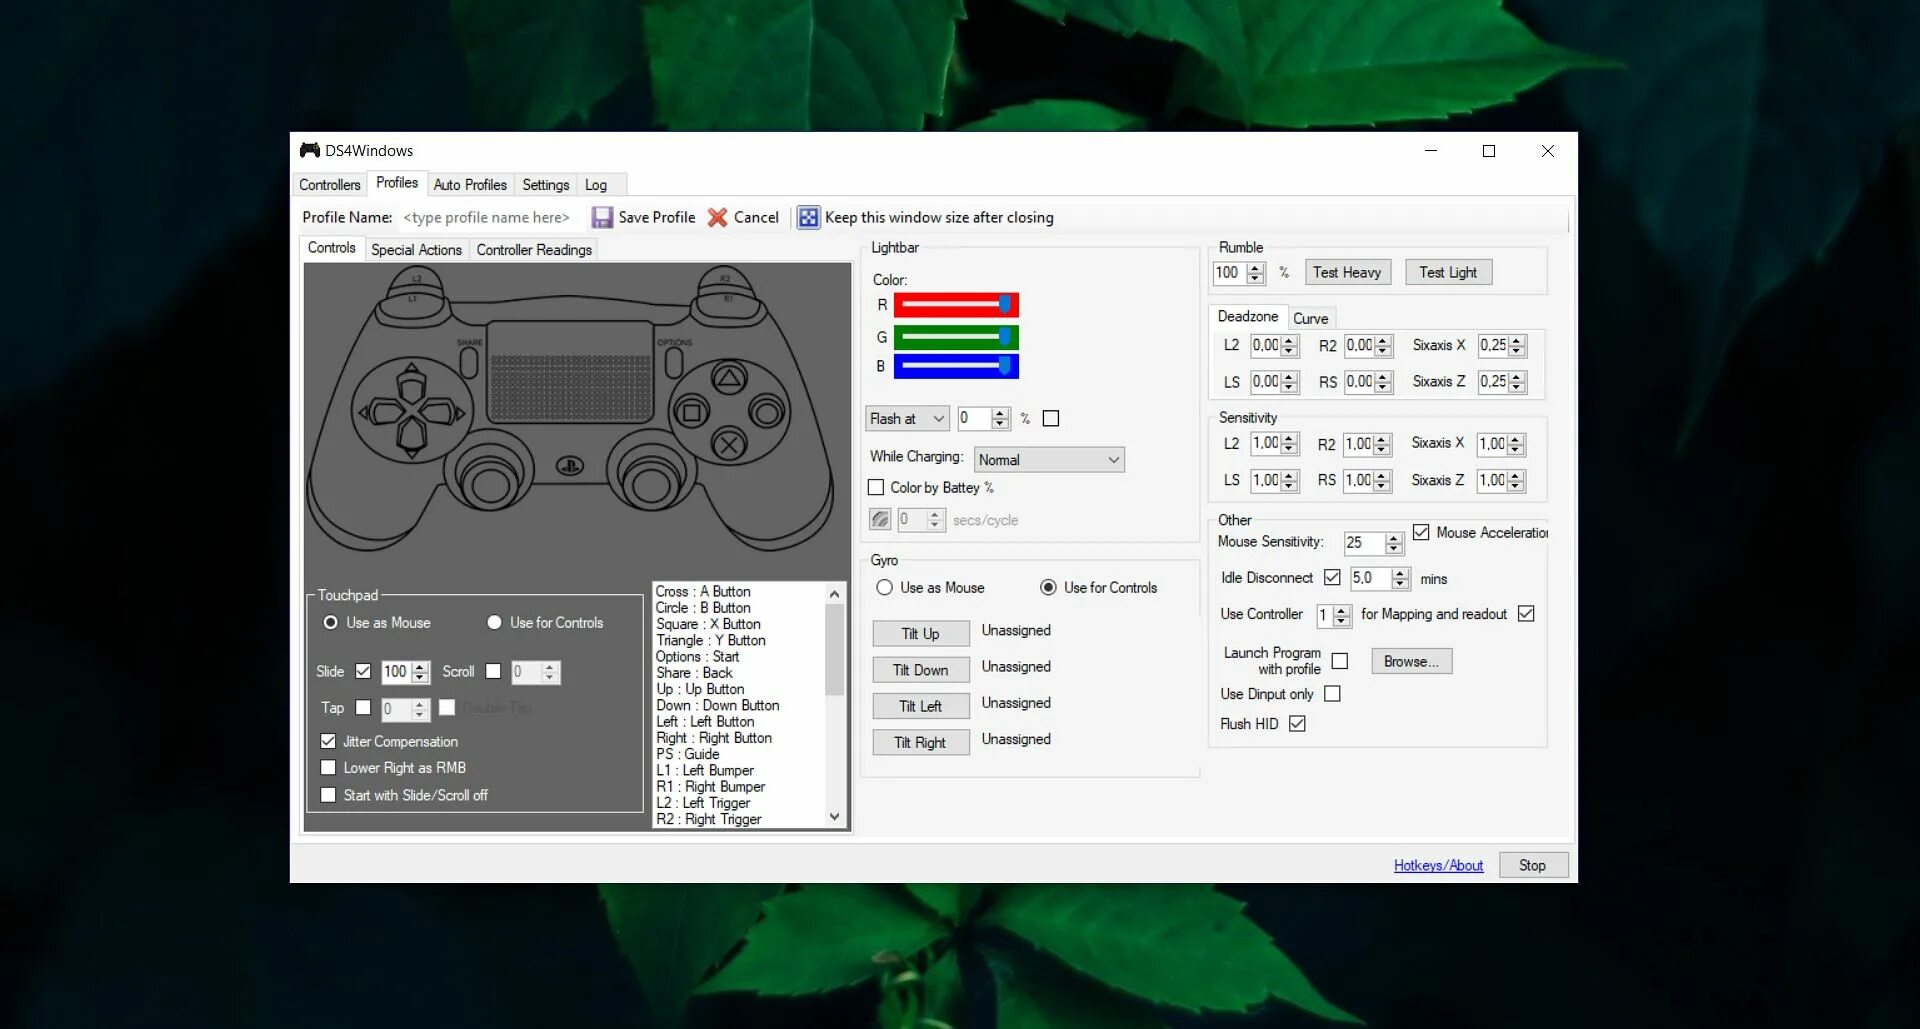
Task: Click the D-pad Up on controller diagram
Action: (411, 384)
